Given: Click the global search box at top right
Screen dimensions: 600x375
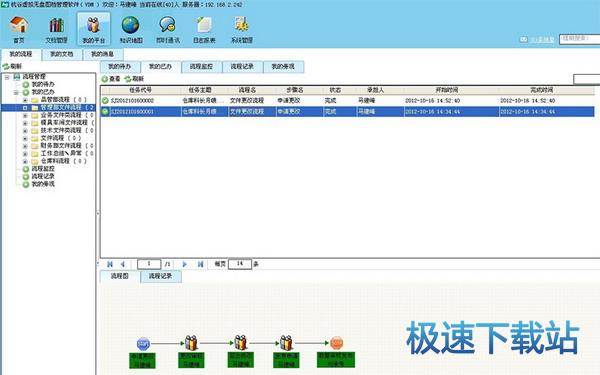Looking at the screenshot, I should pyautogui.click(x=579, y=39).
